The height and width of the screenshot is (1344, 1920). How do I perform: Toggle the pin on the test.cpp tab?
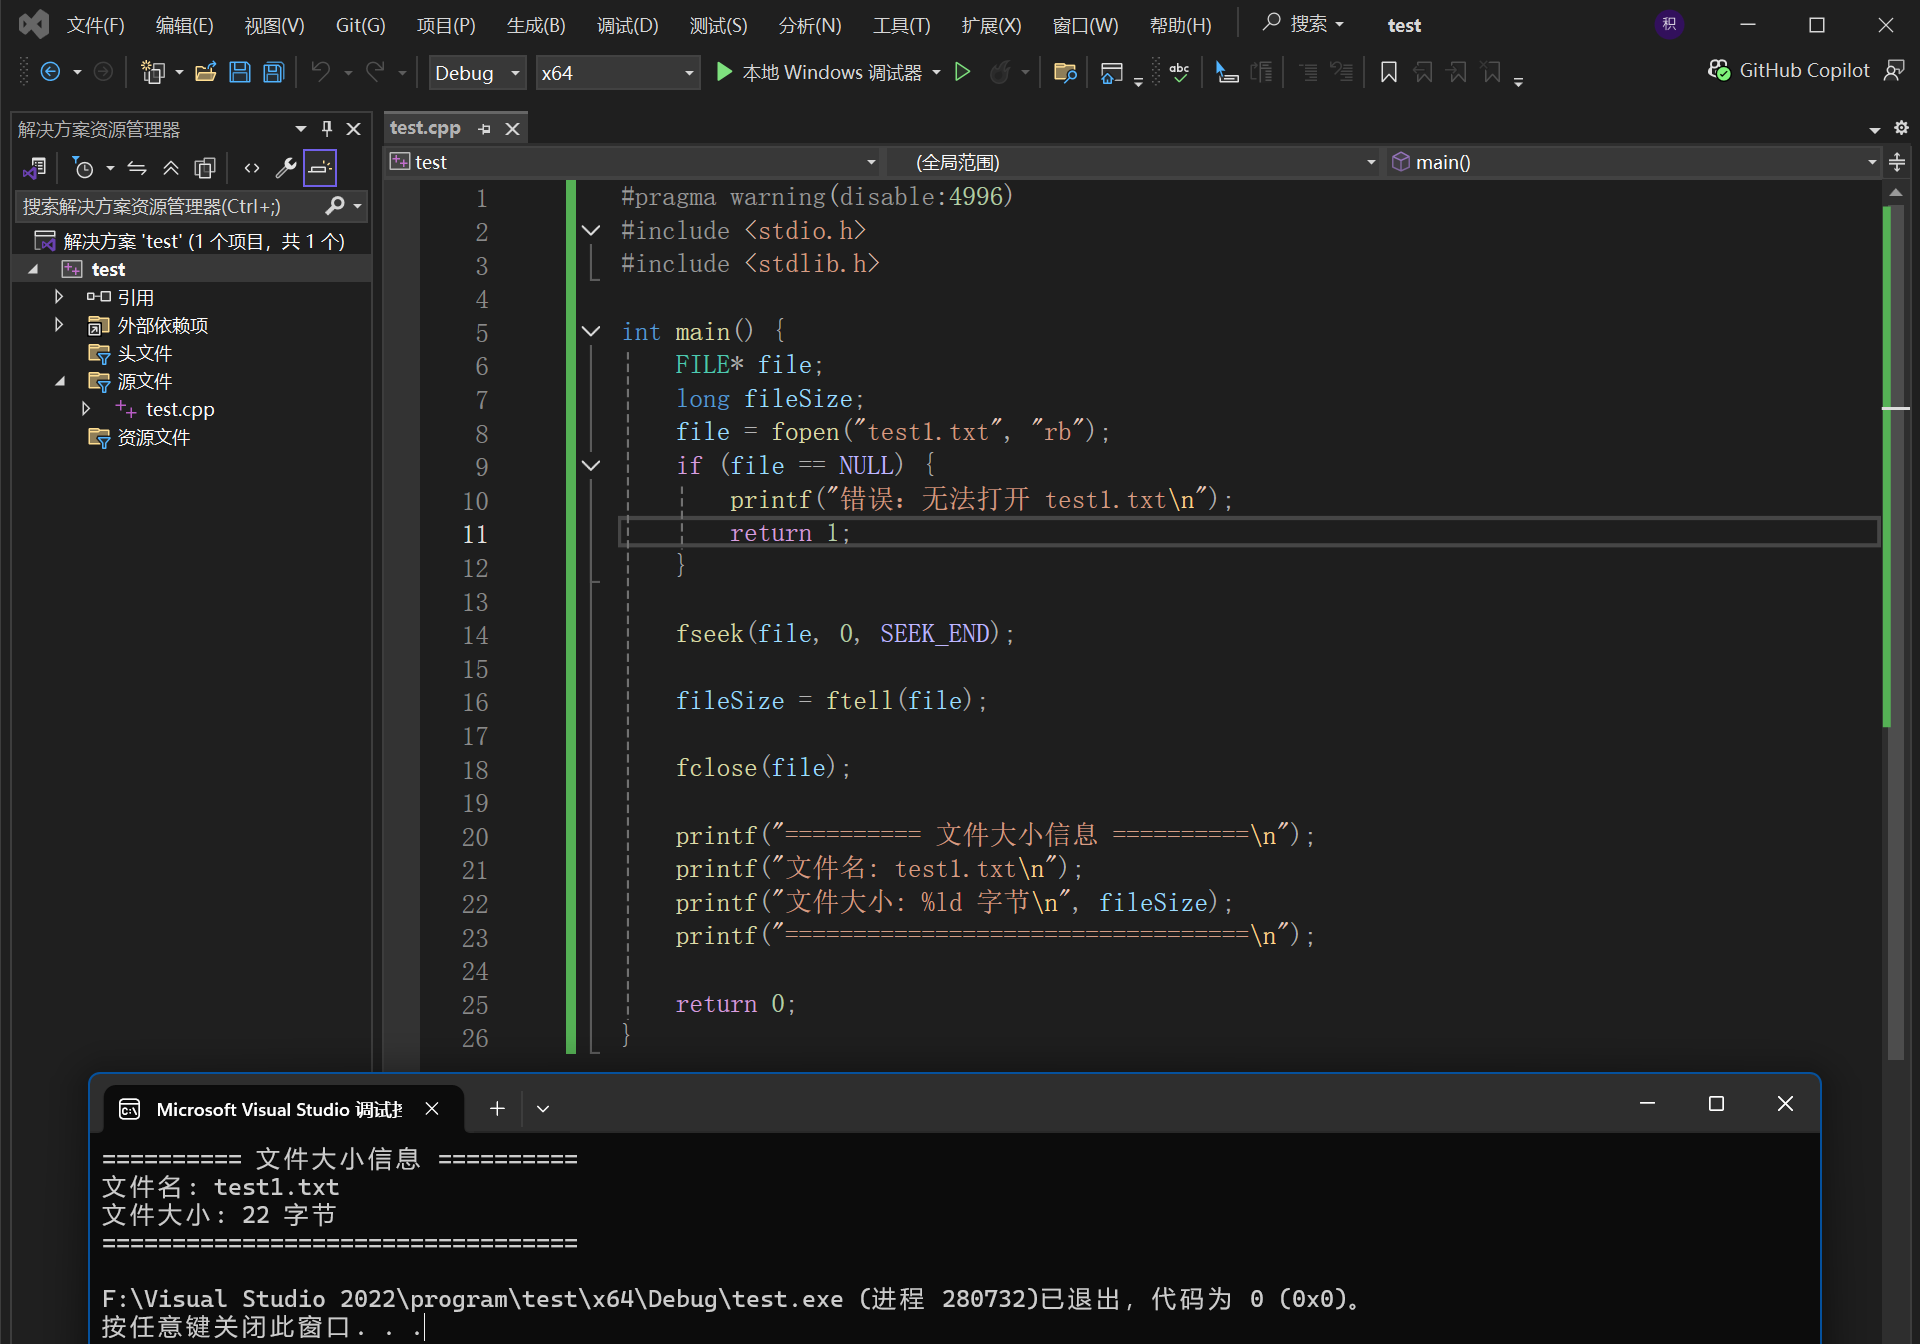coord(485,129)
